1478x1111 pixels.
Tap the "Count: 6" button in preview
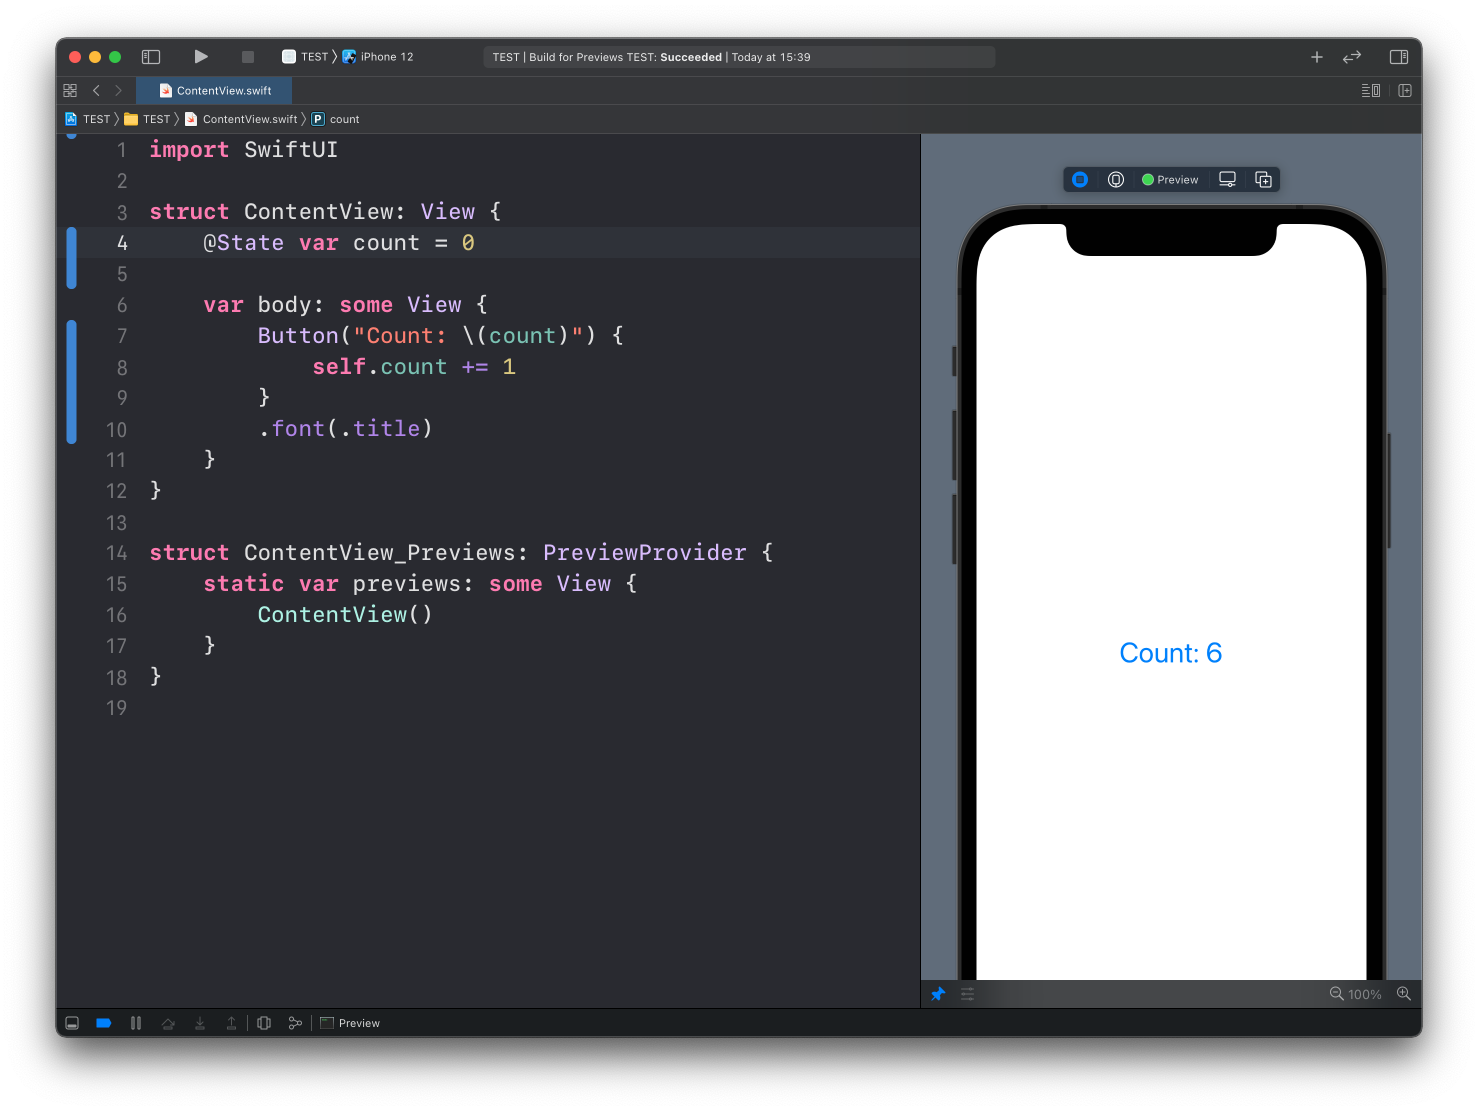[1170, 653]
